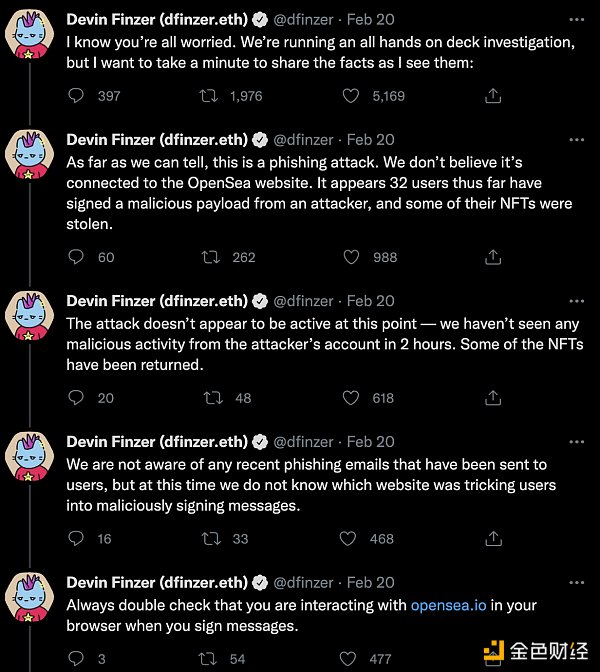
Task: Reply to the tweet with 20 replies
Action: tap(76, 398)
